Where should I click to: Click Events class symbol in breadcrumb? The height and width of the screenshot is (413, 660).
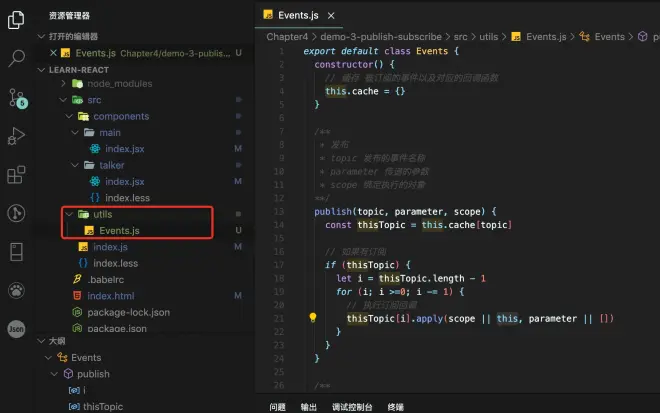click(609, 37)
